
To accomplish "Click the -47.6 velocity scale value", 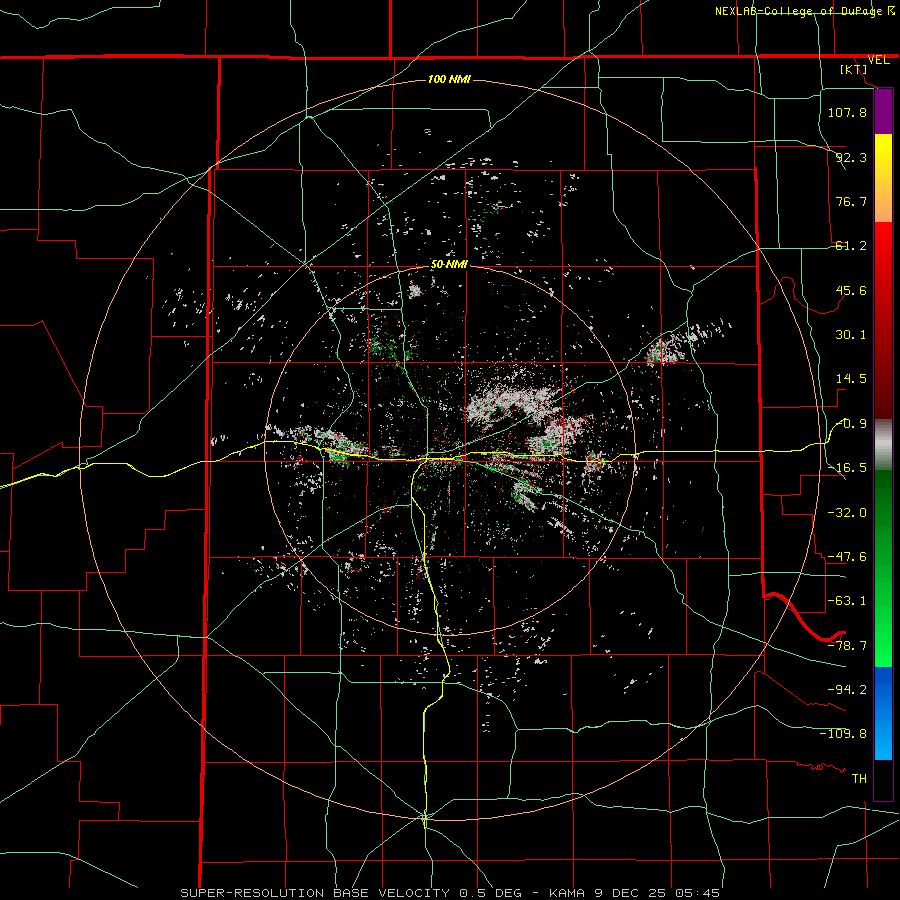I will 847,557.
